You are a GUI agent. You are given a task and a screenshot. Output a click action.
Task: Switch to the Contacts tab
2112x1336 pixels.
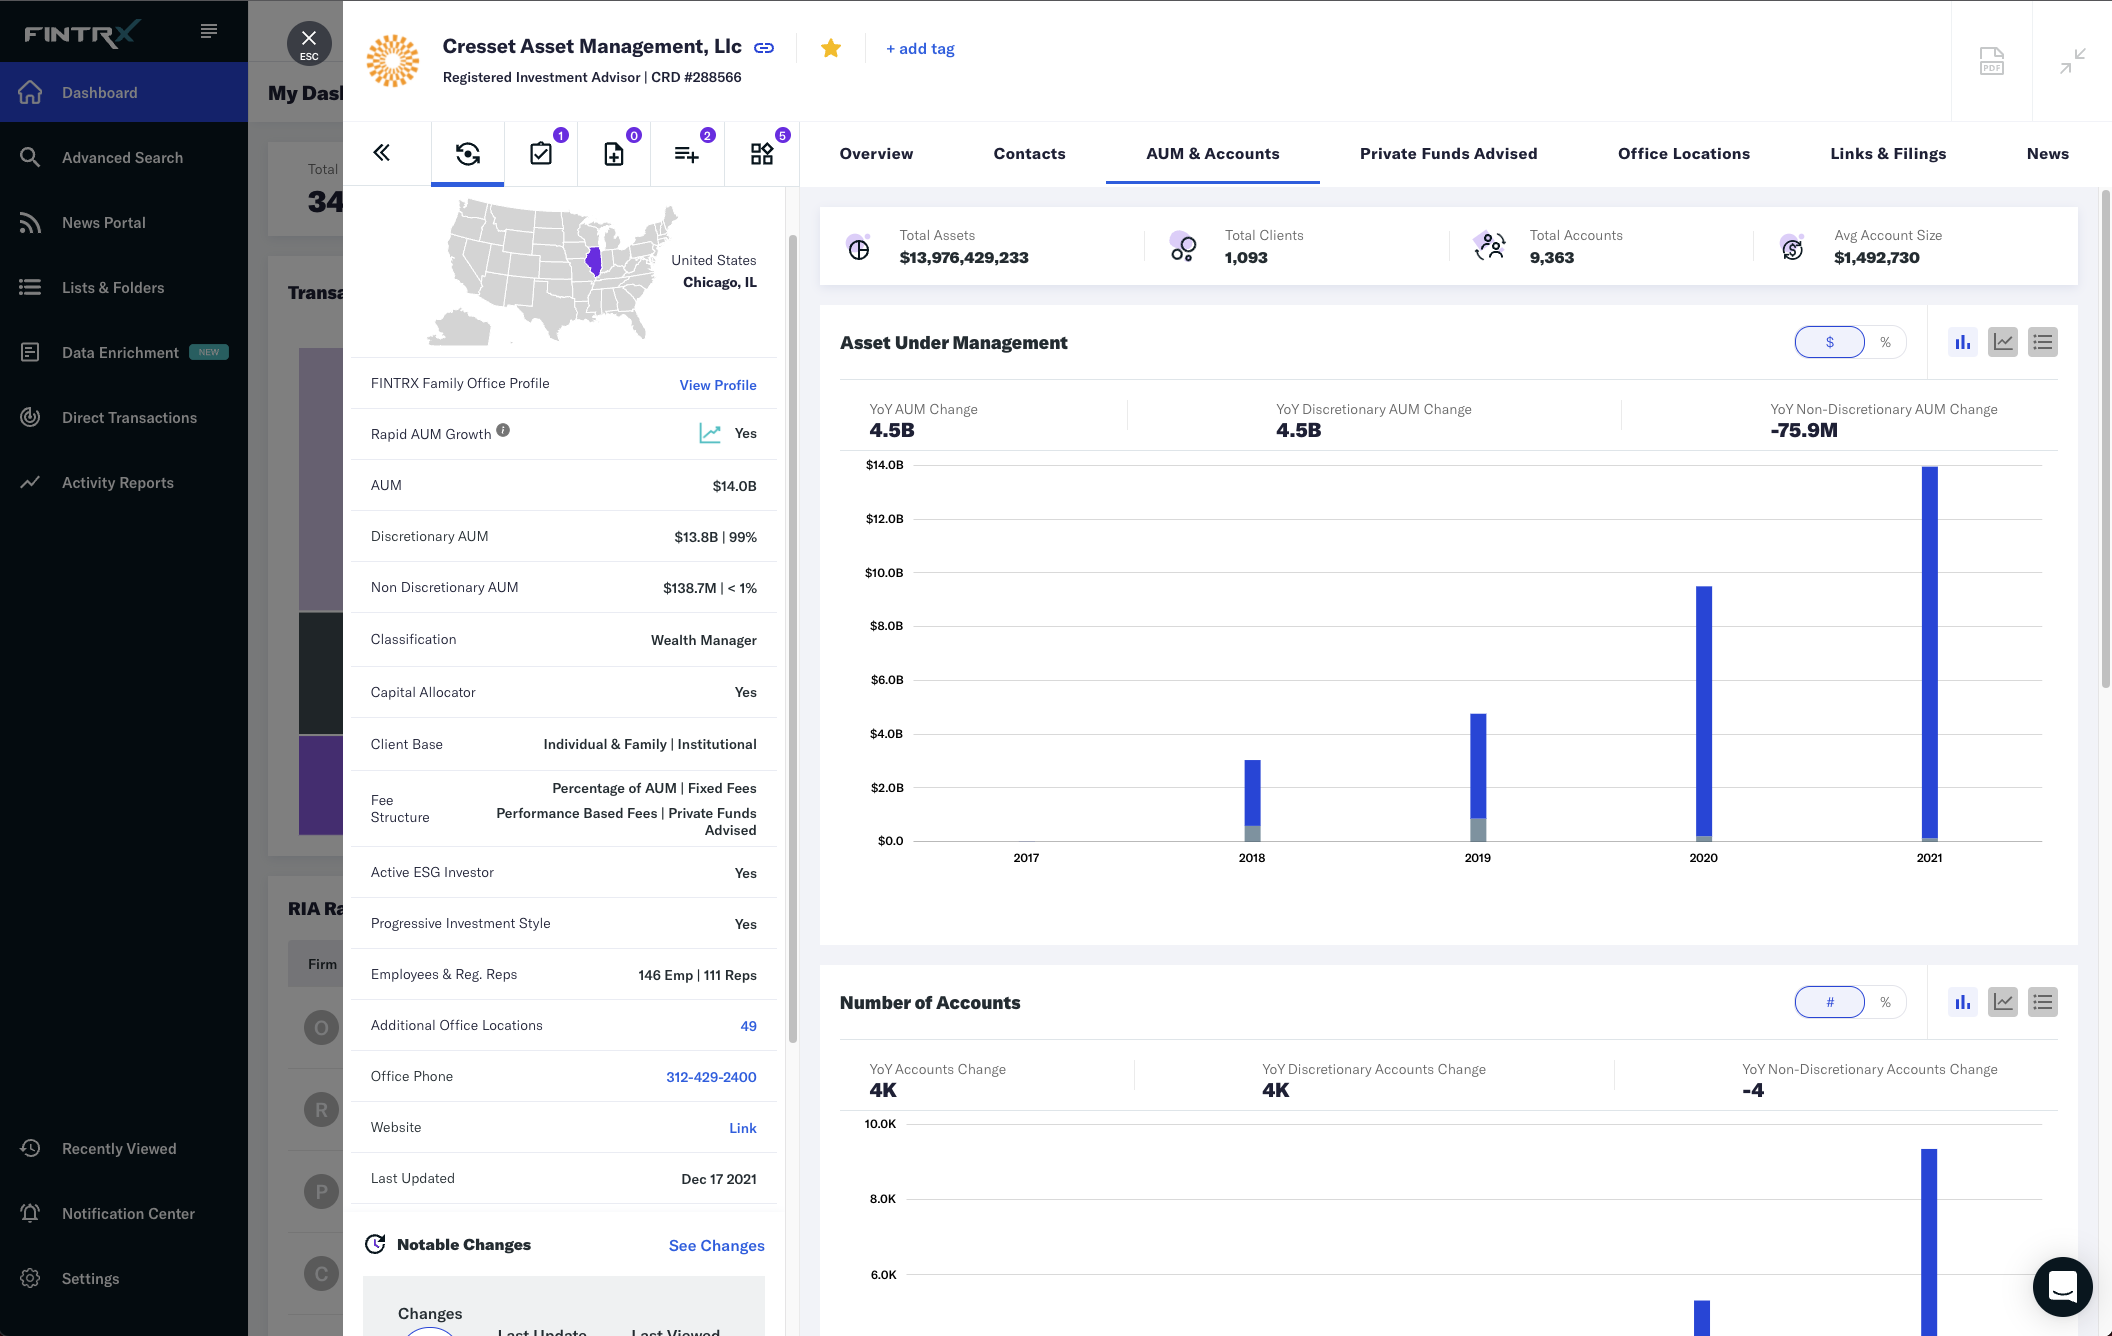(1029, 153)
